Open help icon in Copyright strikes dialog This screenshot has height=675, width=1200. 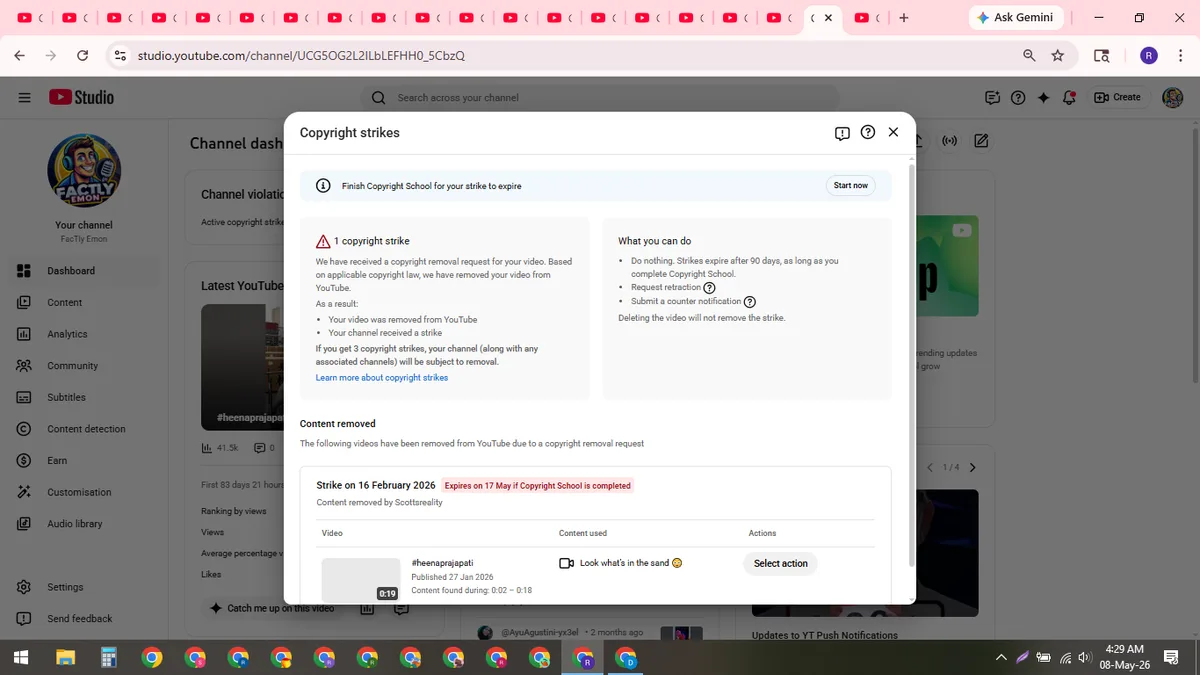(868, 132)
